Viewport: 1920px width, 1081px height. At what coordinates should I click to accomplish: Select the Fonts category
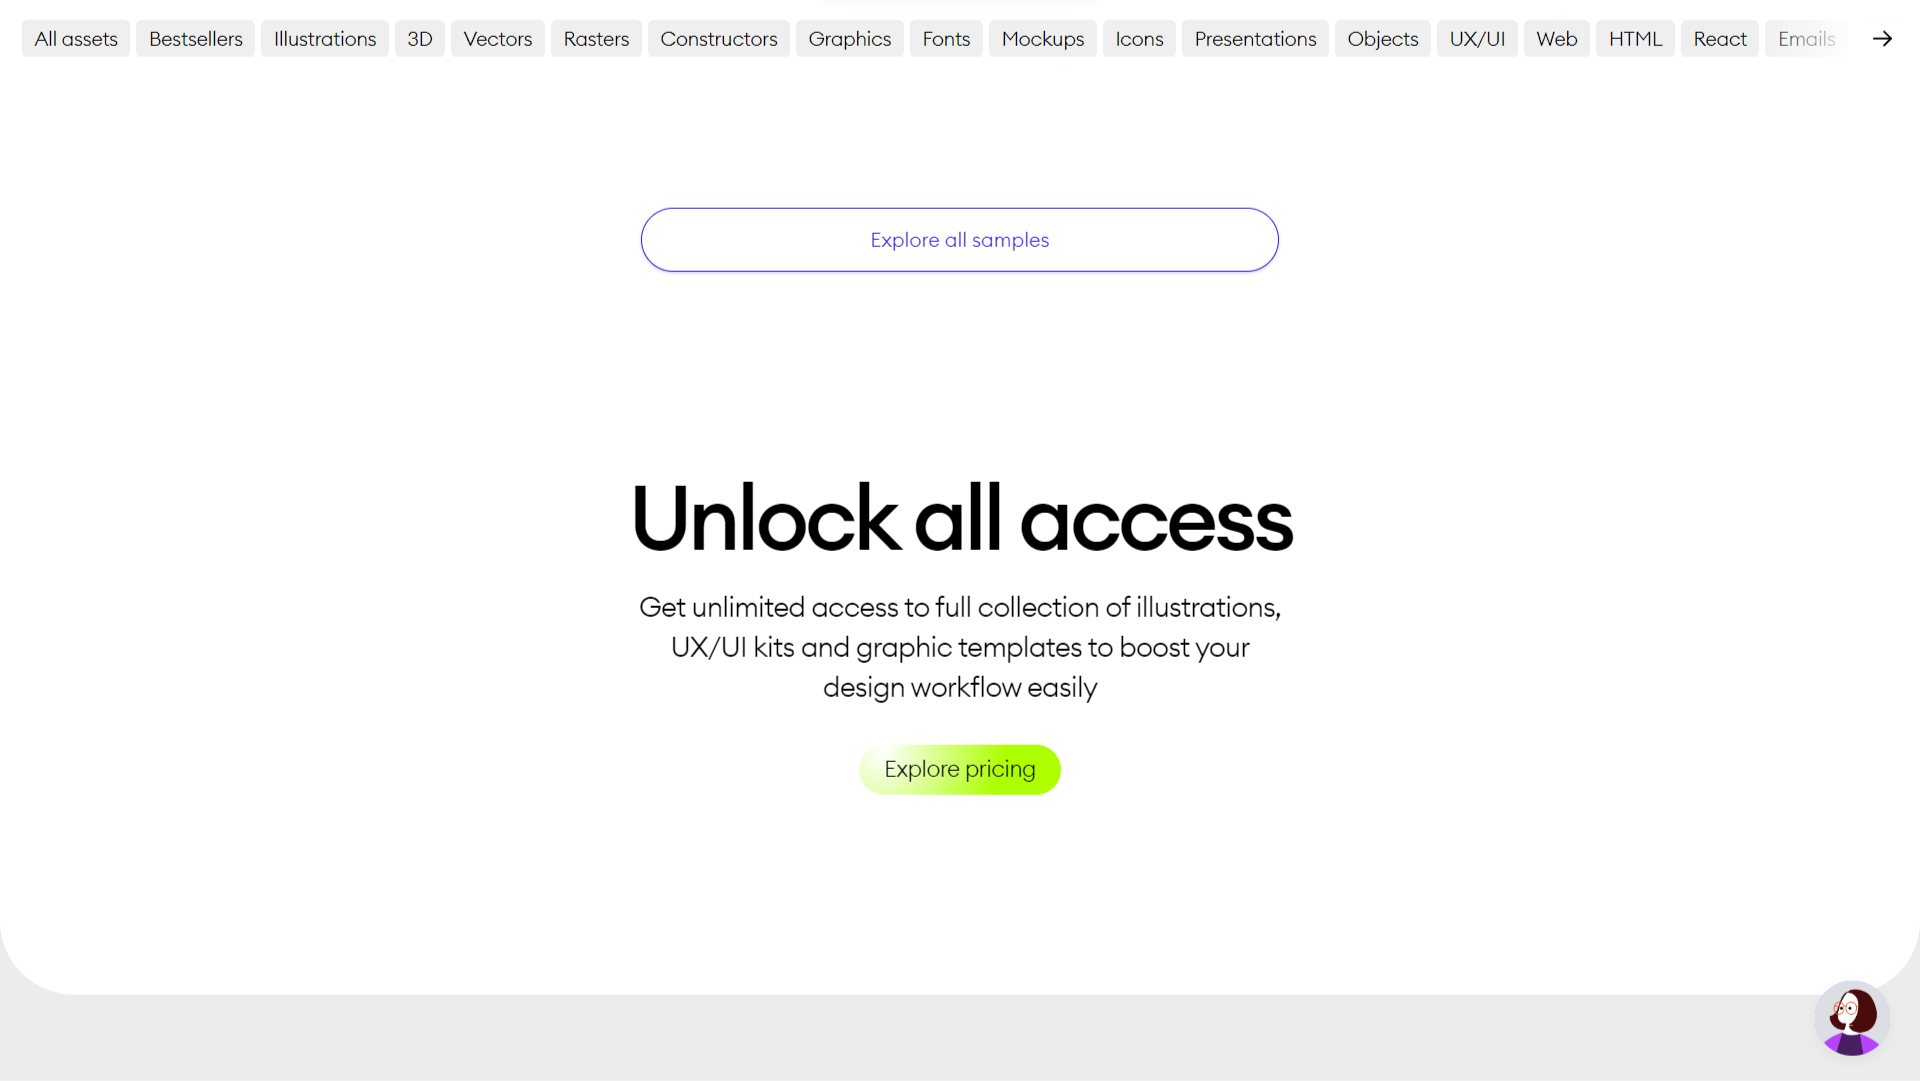coord(946,39)
